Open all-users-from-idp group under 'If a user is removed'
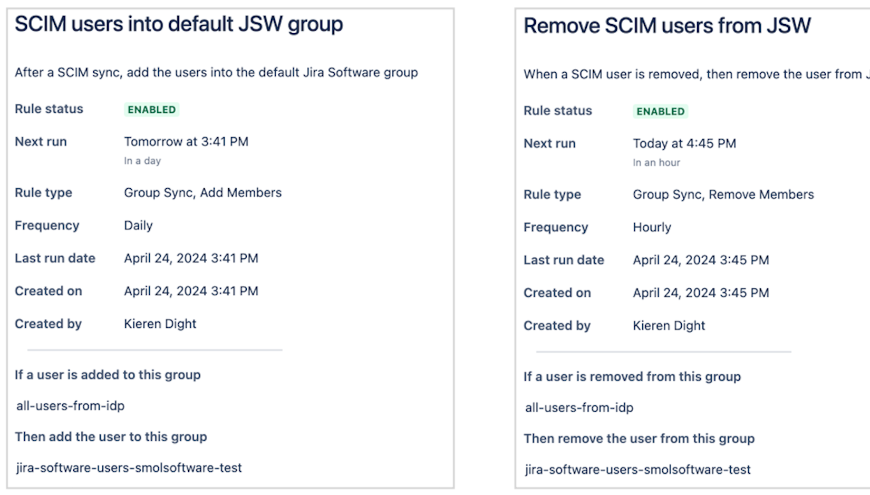870x495 pixels. tap(579, 407)
